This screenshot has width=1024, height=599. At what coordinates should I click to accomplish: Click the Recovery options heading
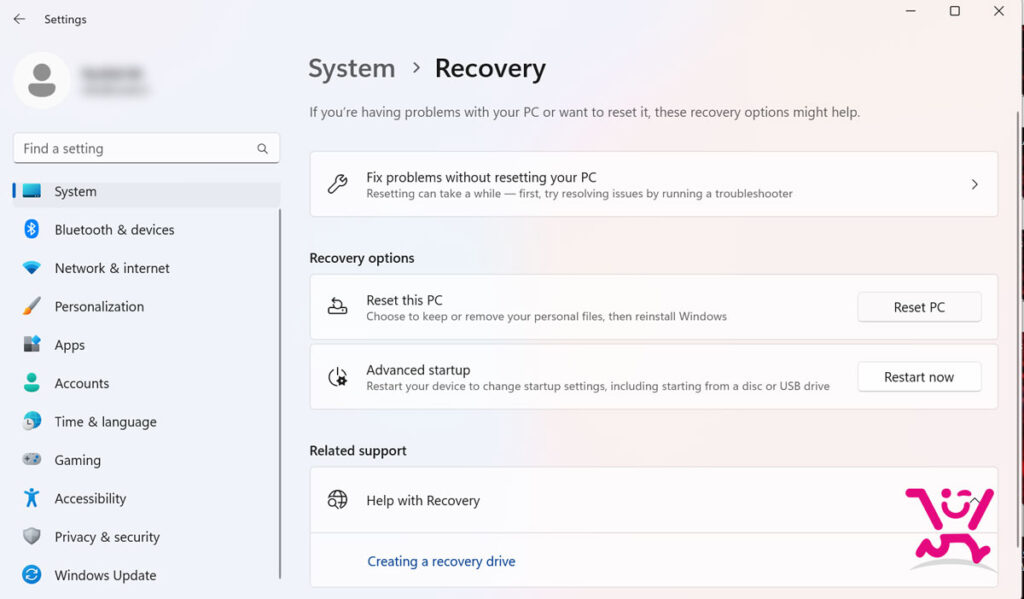tap(362, 258)
